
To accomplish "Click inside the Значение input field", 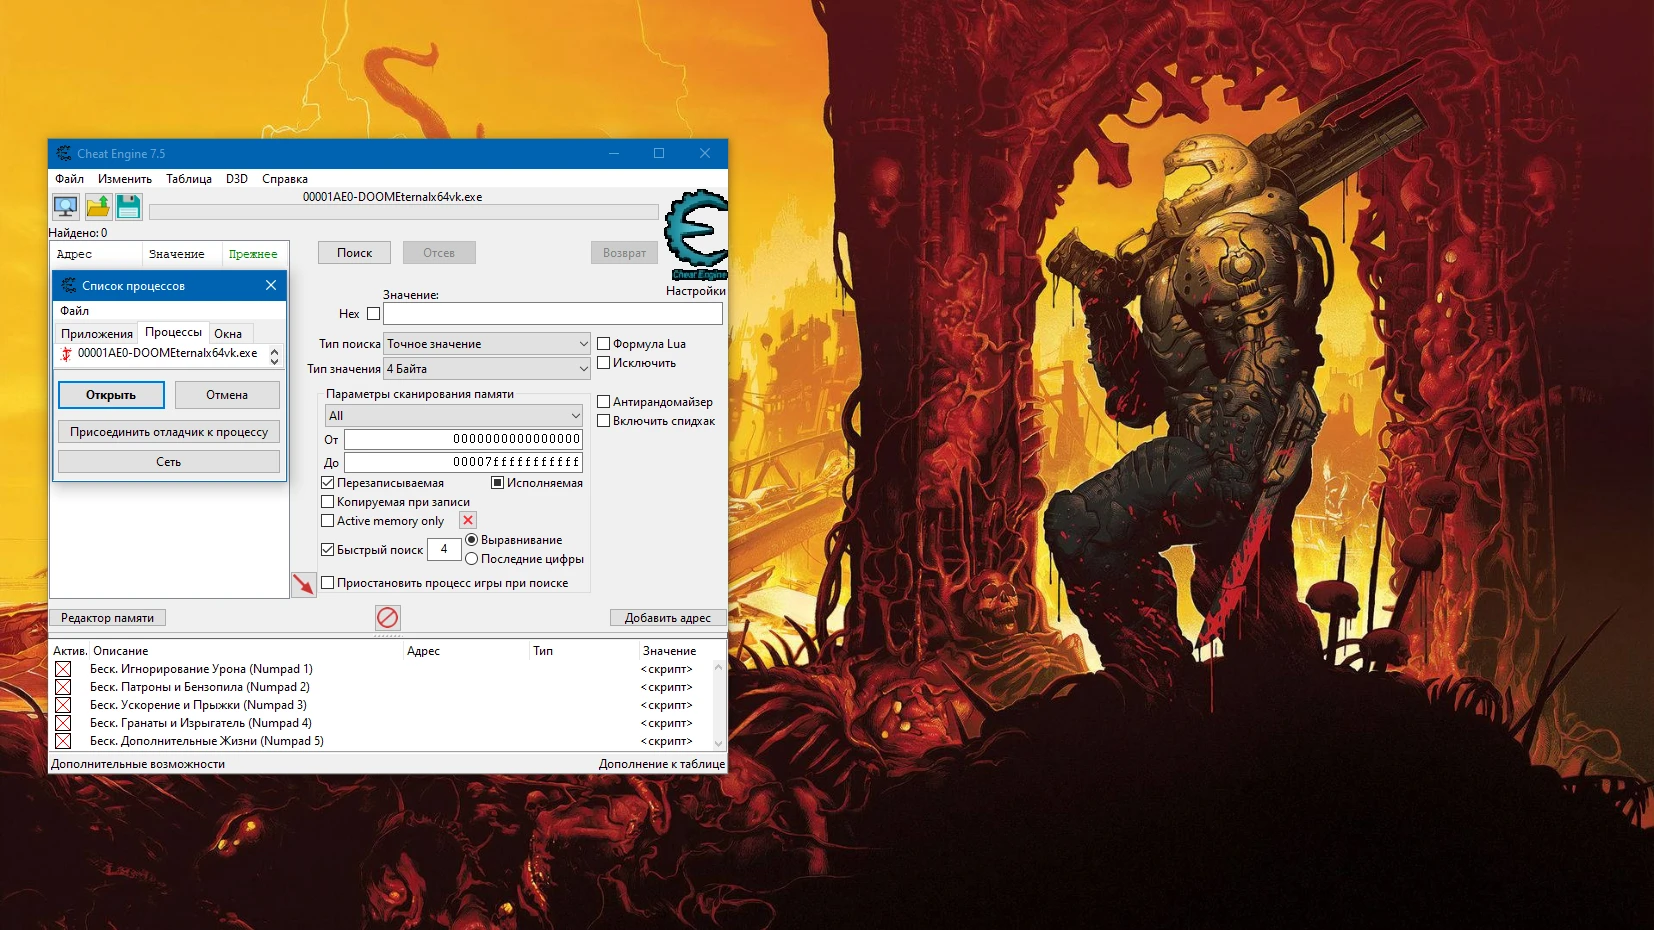I will [553, 313].
